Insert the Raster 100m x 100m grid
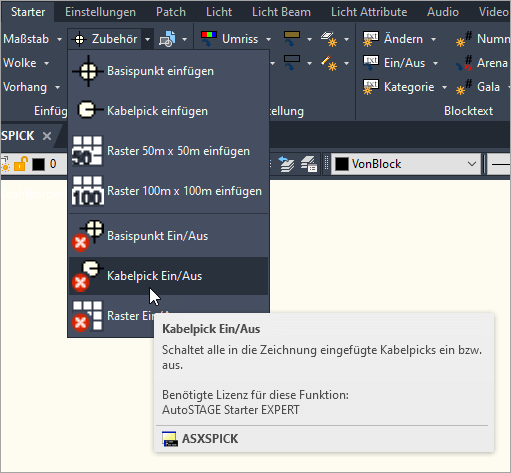 click(x=168, y=191)
